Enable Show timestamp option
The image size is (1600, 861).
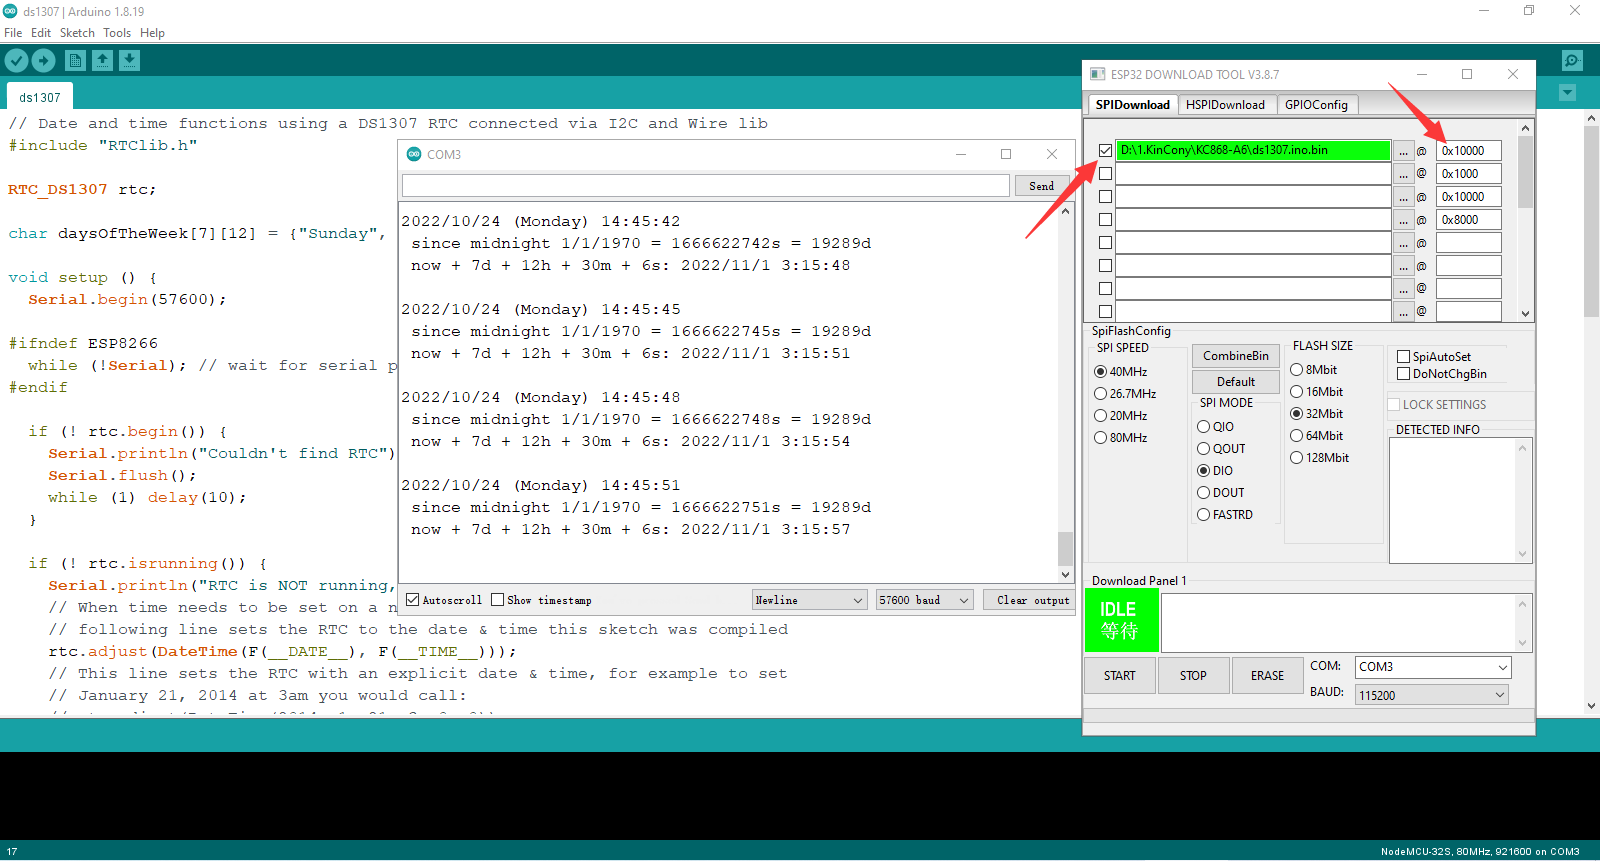[498, 600]
